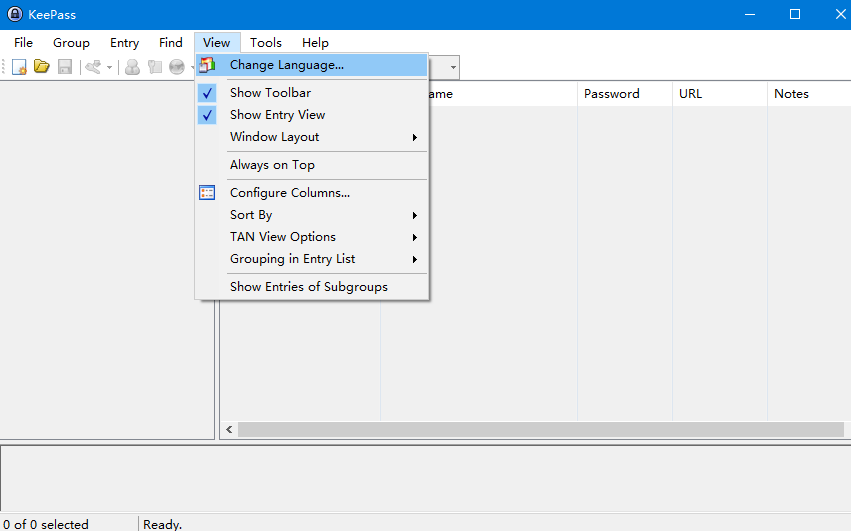Click the Open URL globe icon

point(177,67)
